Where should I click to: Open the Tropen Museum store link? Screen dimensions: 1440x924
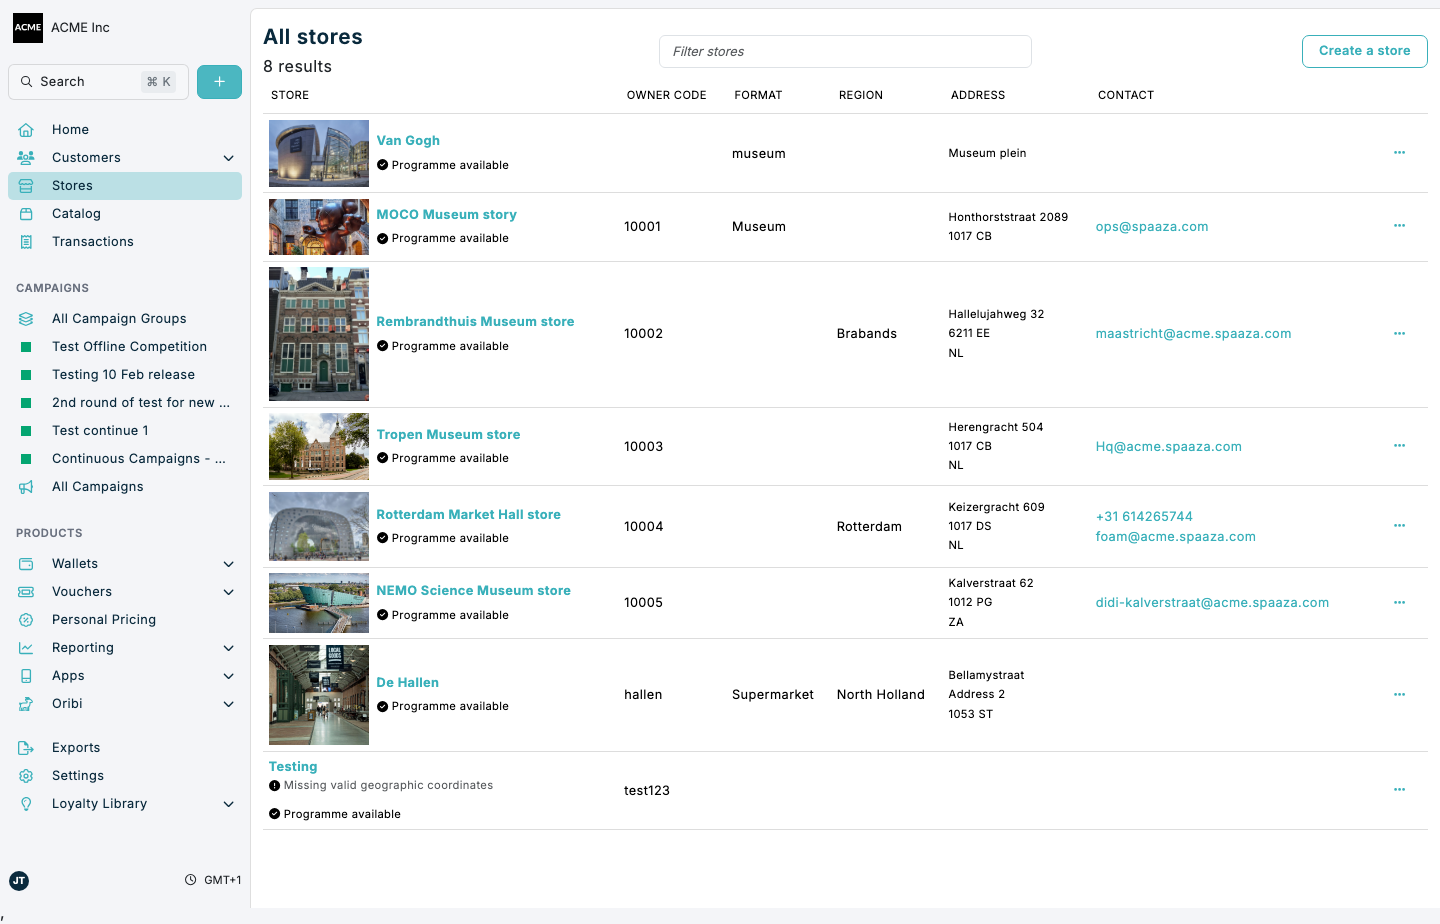(x=448, y=434)
